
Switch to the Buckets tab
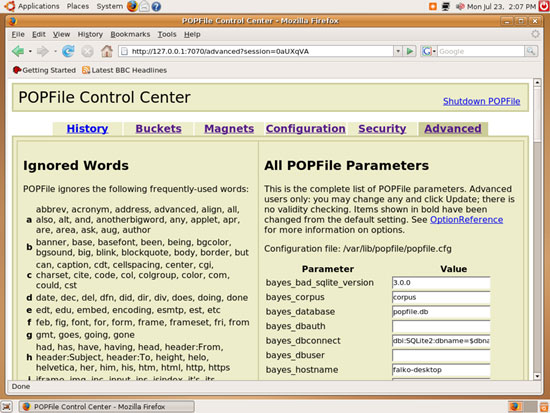(159, 128)
